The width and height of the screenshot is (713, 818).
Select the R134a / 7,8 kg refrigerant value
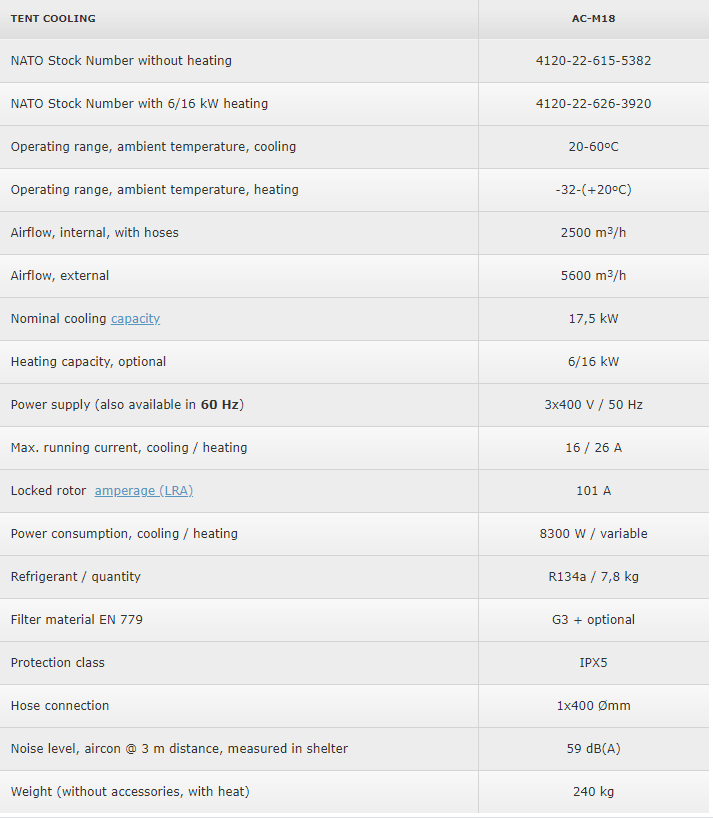coord(593,577)
